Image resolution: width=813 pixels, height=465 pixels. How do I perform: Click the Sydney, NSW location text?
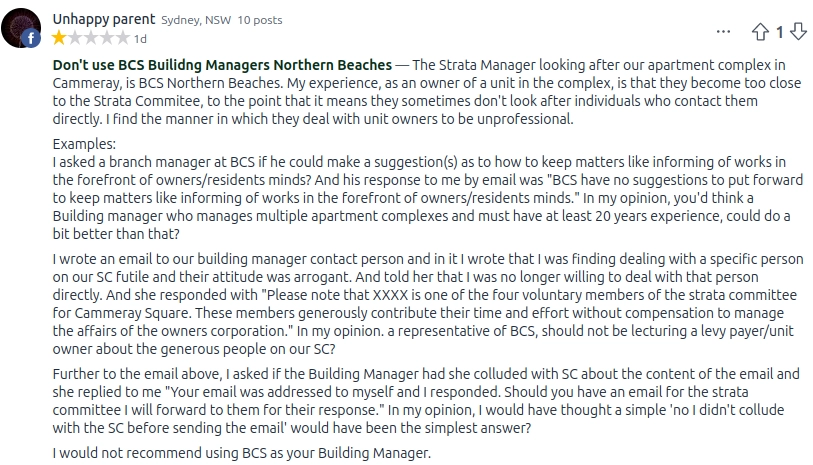[196, 20]
